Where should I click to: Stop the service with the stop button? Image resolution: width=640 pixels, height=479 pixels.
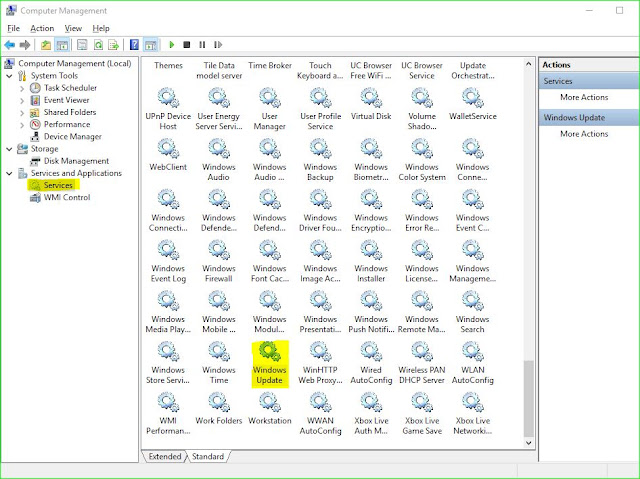(187, 45)
